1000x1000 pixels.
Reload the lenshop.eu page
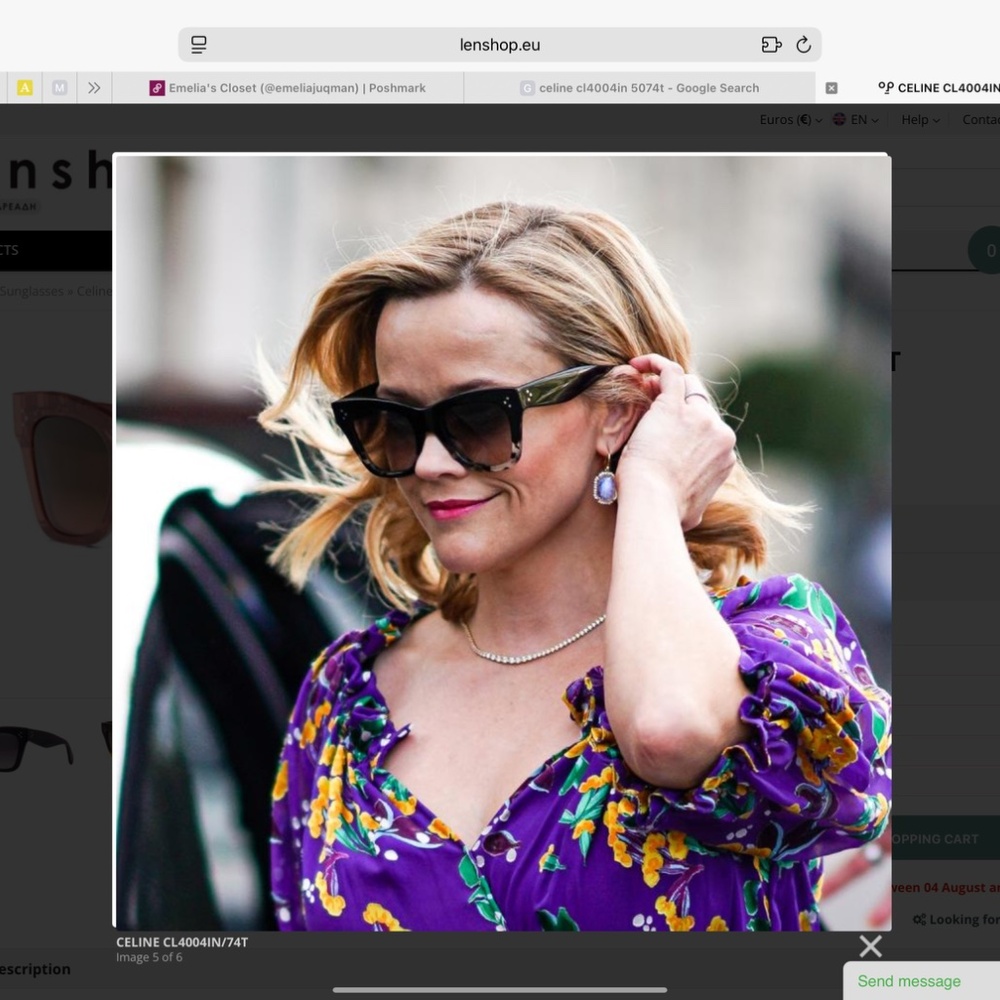coord(804,45)
